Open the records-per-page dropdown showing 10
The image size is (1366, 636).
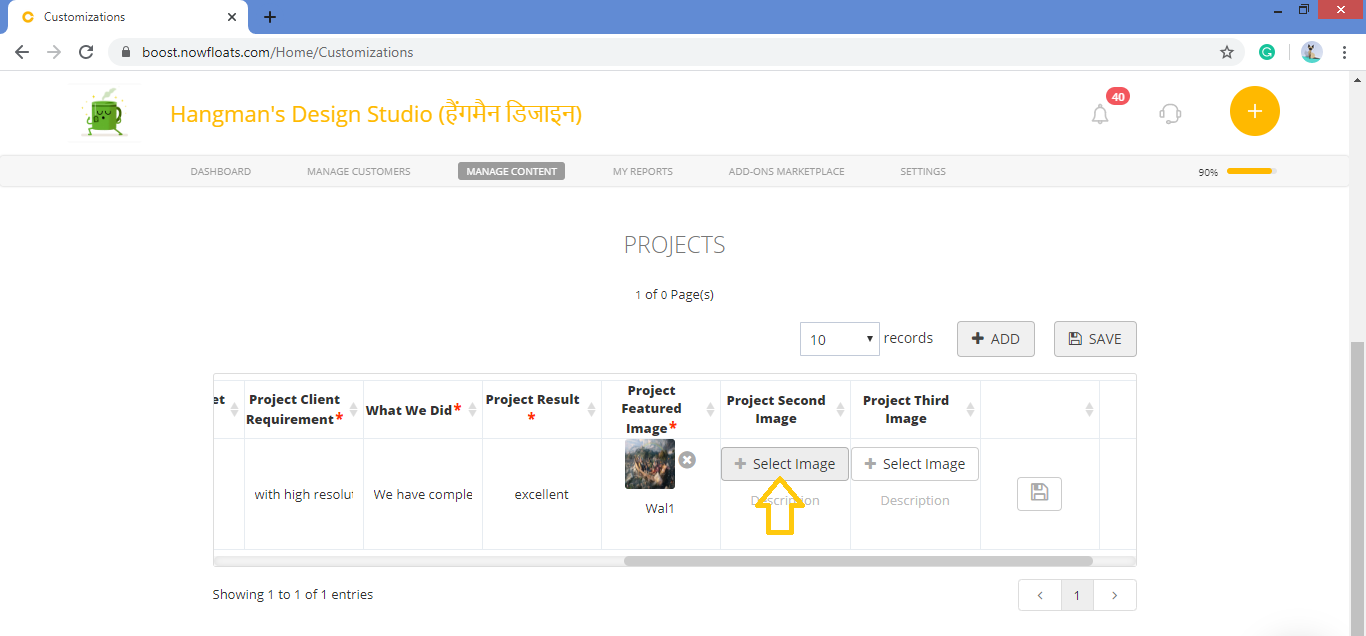(x=839, y=339)
